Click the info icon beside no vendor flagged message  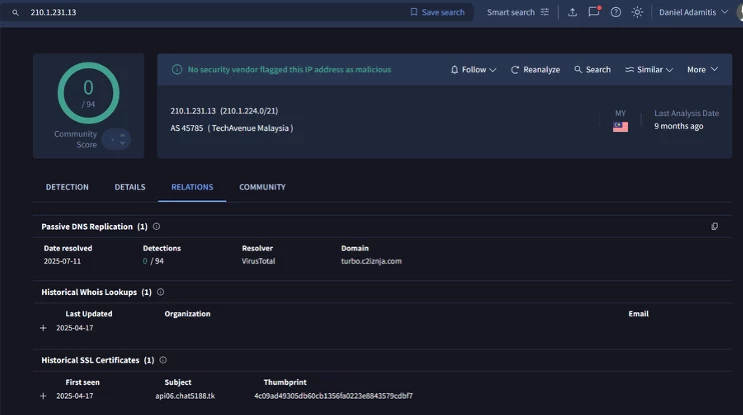(x=177, y=70)
